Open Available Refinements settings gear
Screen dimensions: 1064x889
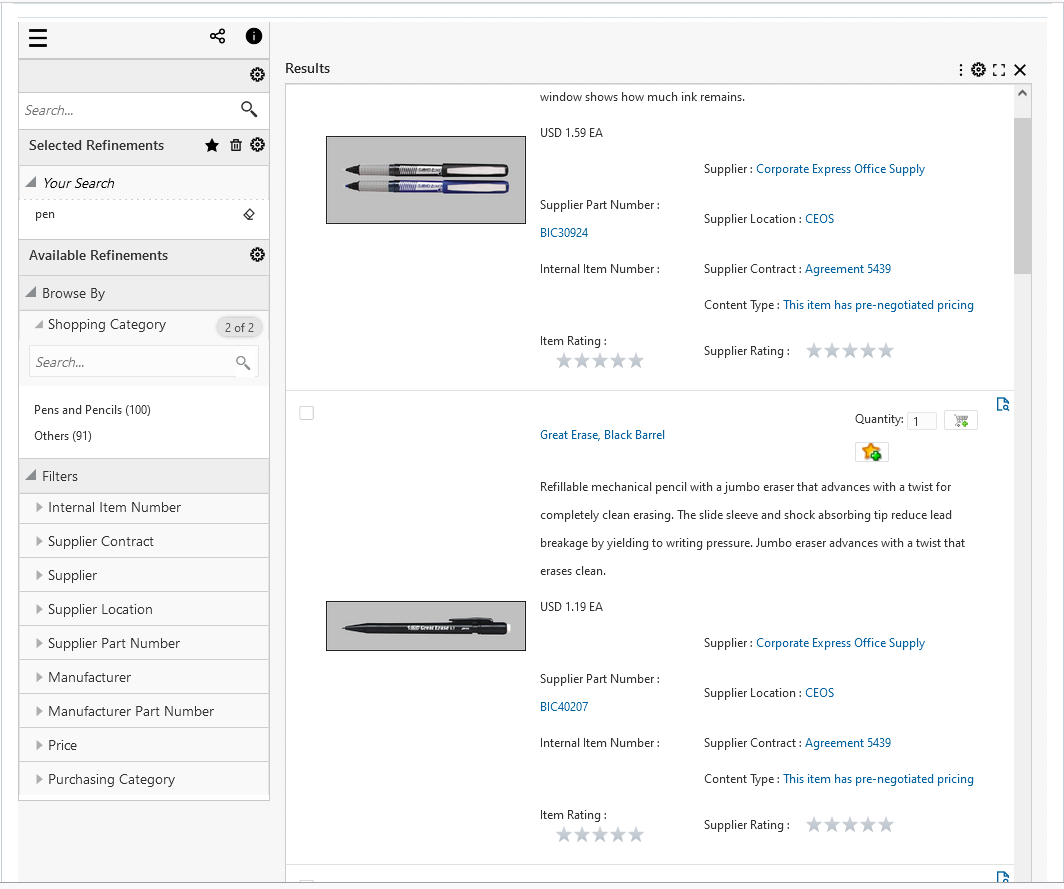pos(257,255)
